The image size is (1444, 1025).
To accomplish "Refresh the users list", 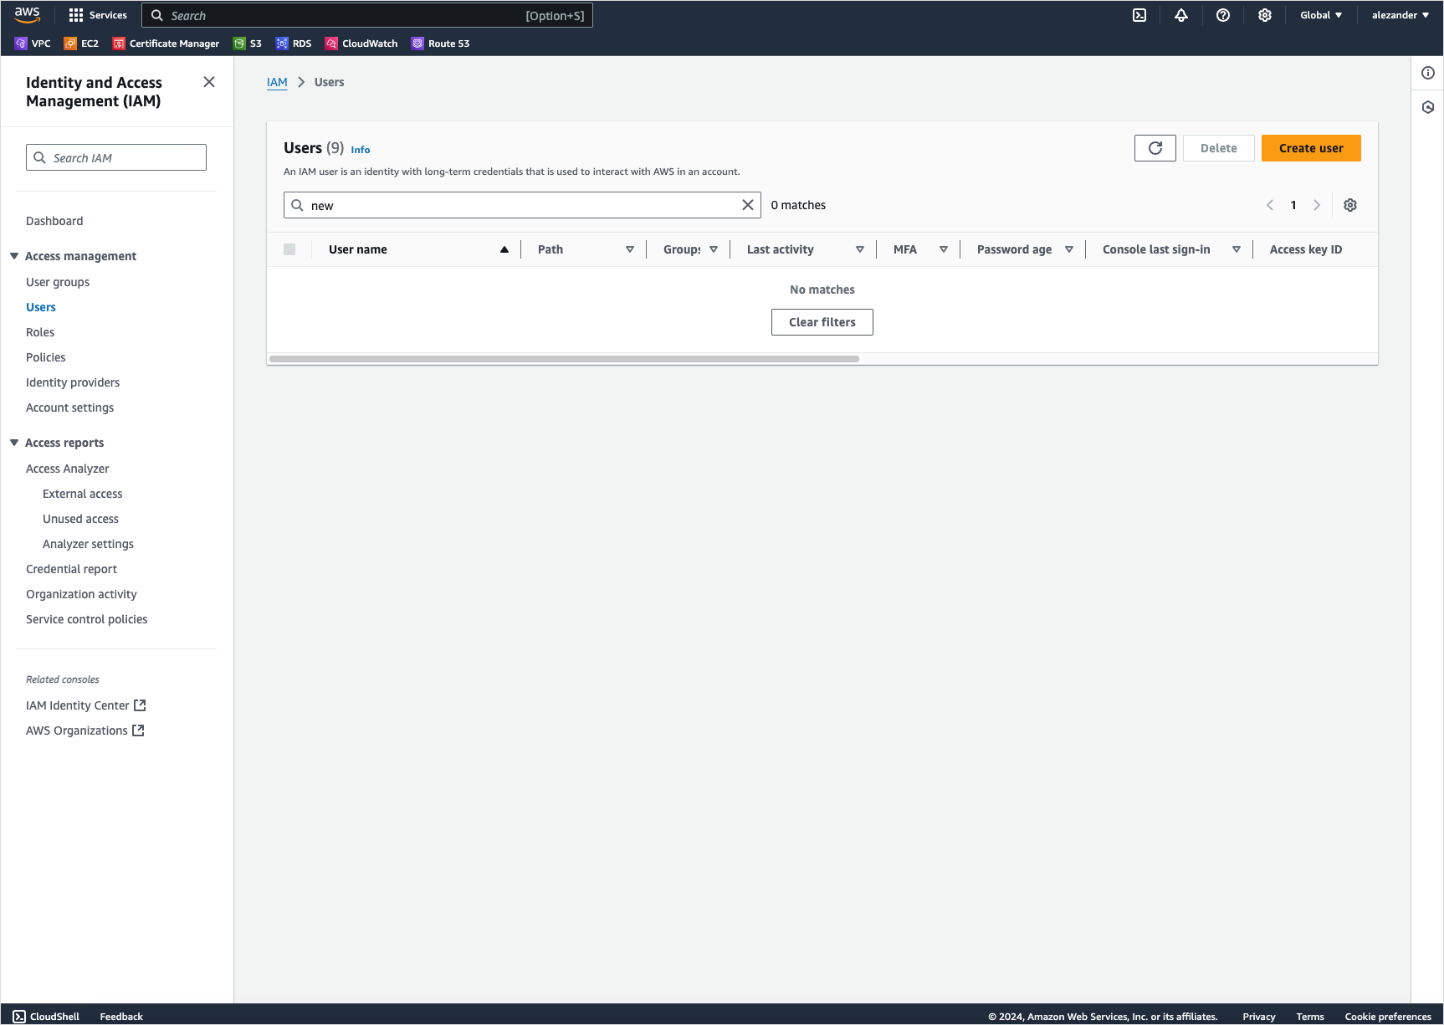I will 1154,147.
